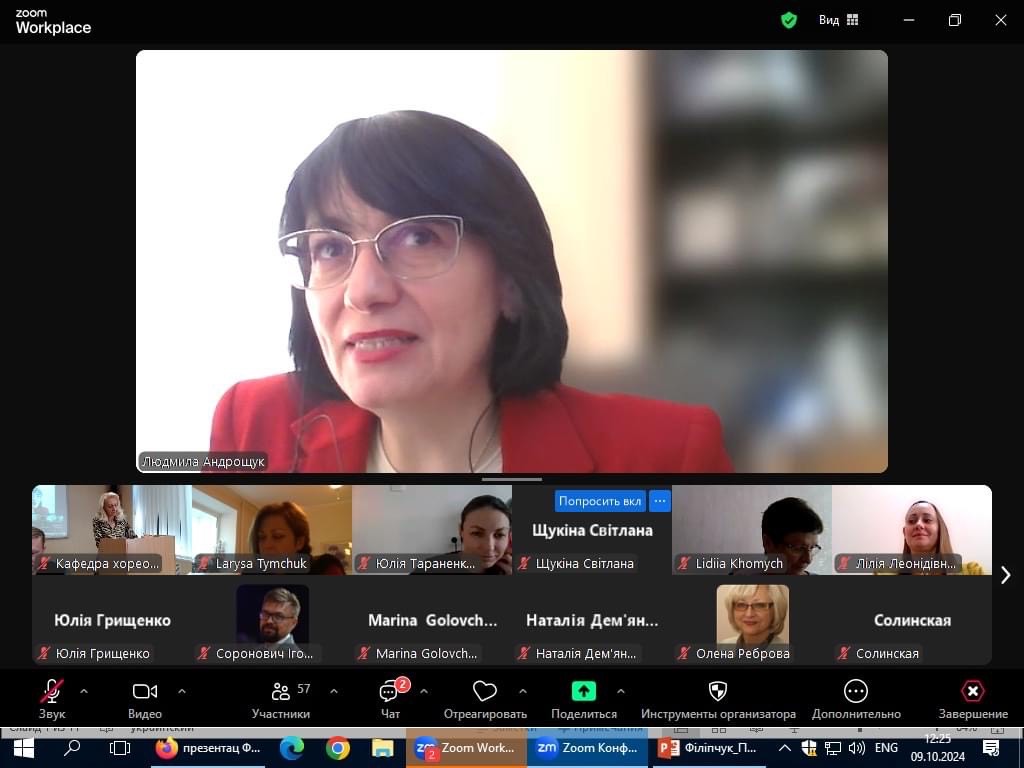Viewport: 1024px width, 768px height.
Task: Open the More options ellipsis icon
Action: [856, 691]
